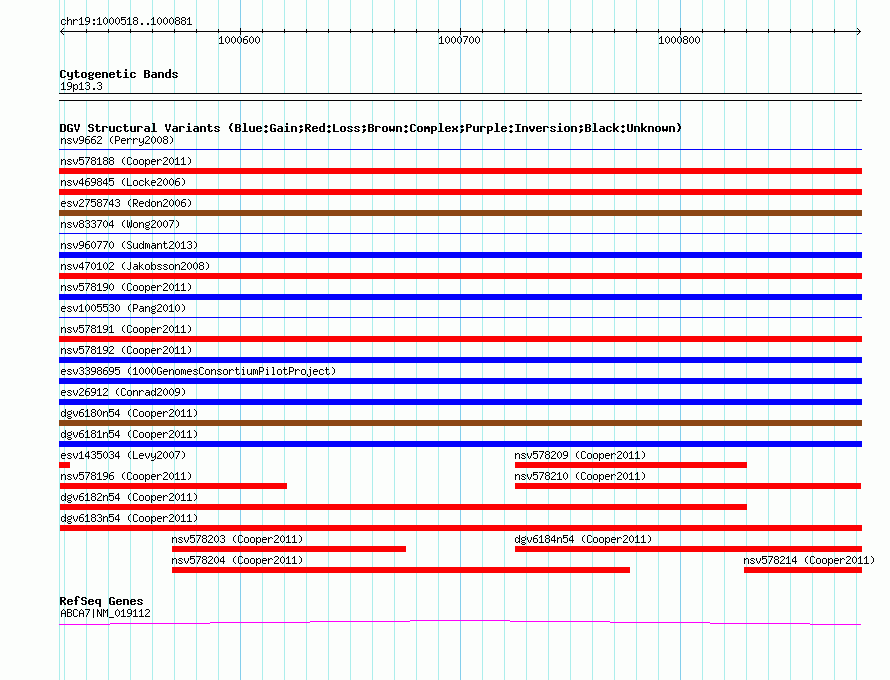This screenshot has width=890, height=680.
Task: Click the RefSeq Genes track title
Action: pyautogui.click(x=101, y=601)
